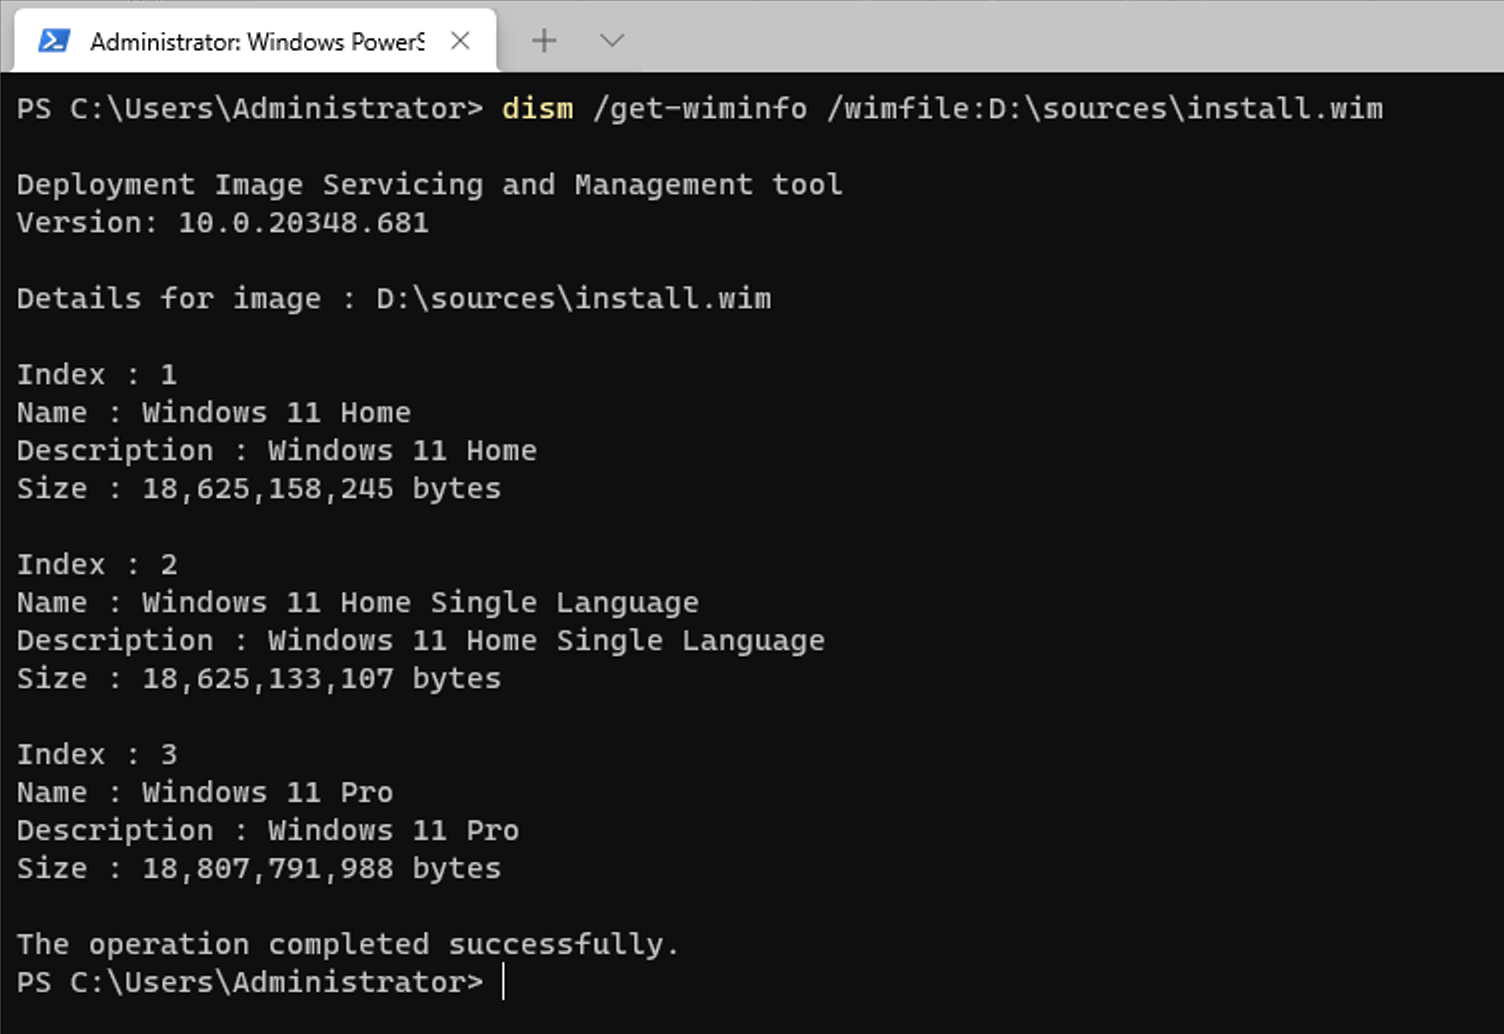Viewport: 1504px width, 1034px height.
Task: Click the "Index : 2" line
Action: coord(96,565)
